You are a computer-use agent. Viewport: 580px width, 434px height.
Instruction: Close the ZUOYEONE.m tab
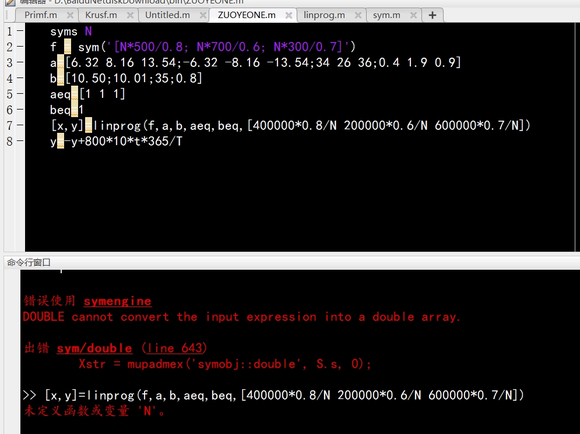click(x=289, y=15)
